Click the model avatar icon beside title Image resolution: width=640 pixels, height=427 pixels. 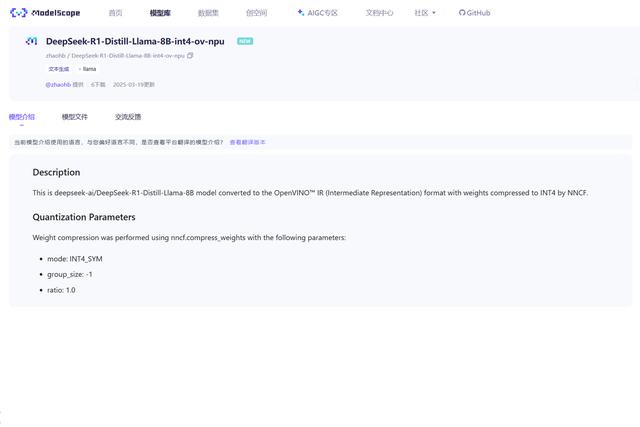pyautogui.click(x=31, y=41)
